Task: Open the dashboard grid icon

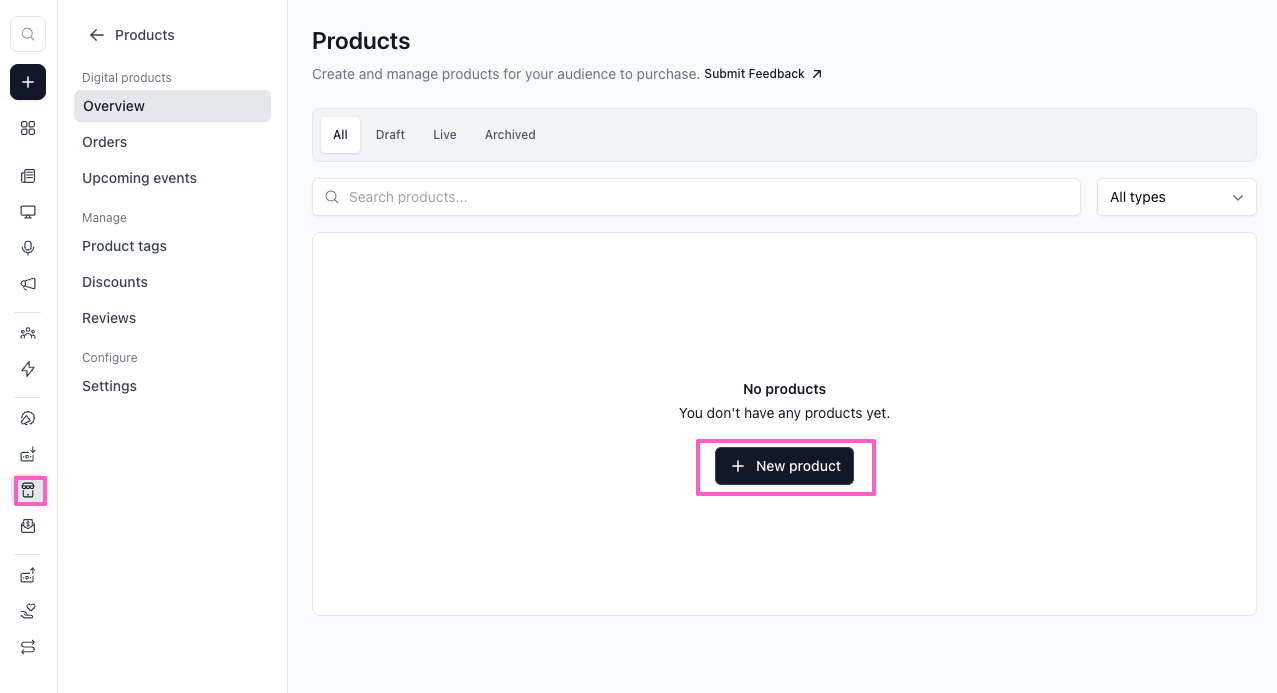Action: (x=28, y=128)
